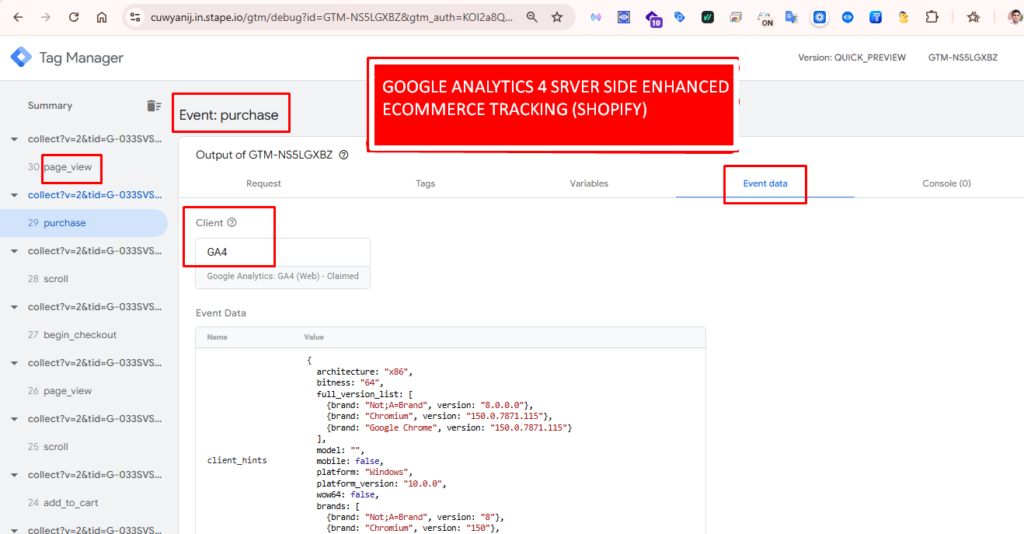Reload the page with the refresh icon
The width and height of the screenshot is (1024, 534).
point(73,17)
